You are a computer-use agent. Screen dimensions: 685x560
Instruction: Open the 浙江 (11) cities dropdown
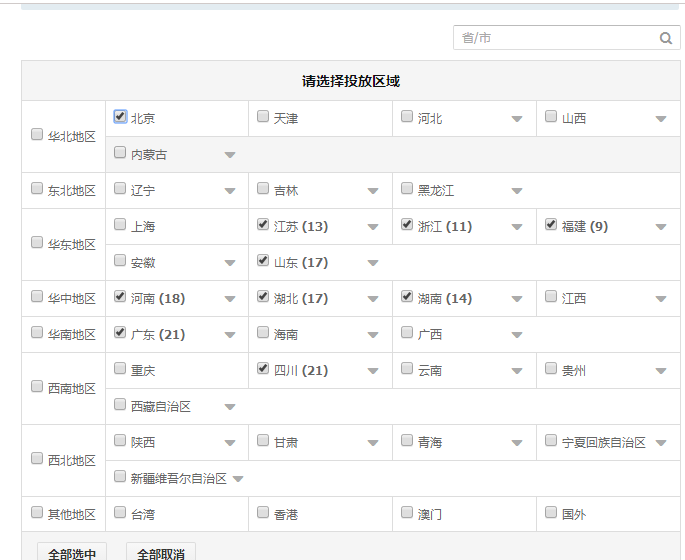coord(517,227)
